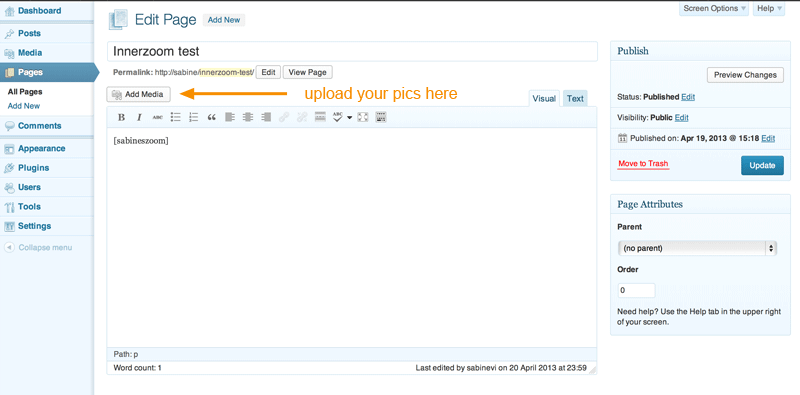The width and height of the screenshot is (800, 395).
Task: Select the Pages menu in sidebar
Action: coord(46,72)
